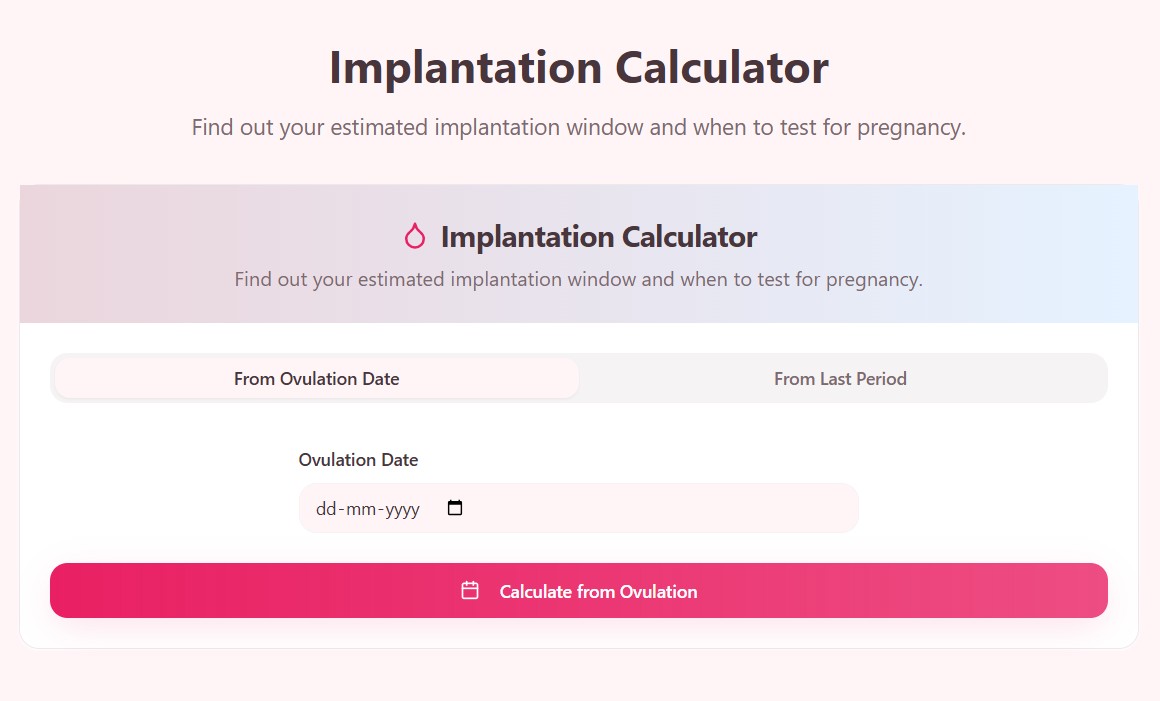Click the Implantation Calculator heading inside the card

(x=598, y=237)
